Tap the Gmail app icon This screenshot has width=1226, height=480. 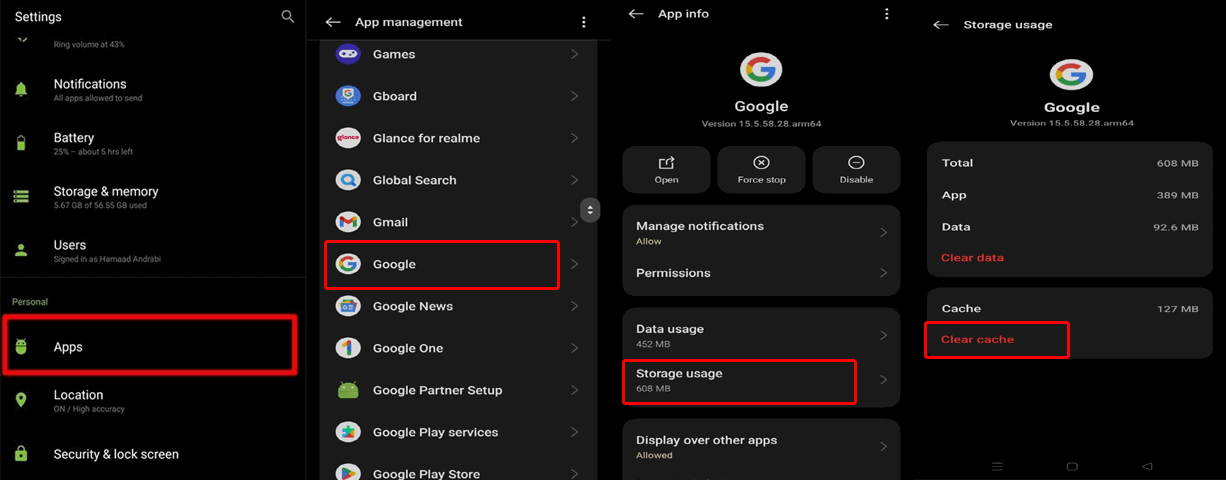348,222
